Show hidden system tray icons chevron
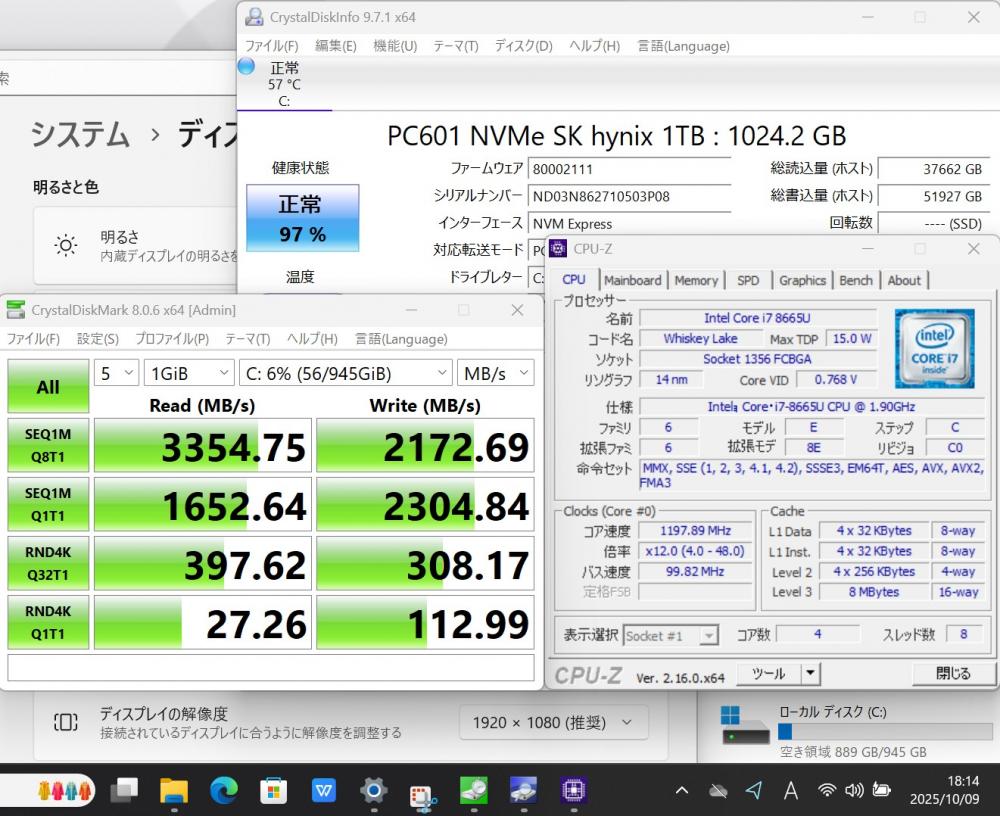Viewport: 1000px width, 816px height. tap(682, 791)
